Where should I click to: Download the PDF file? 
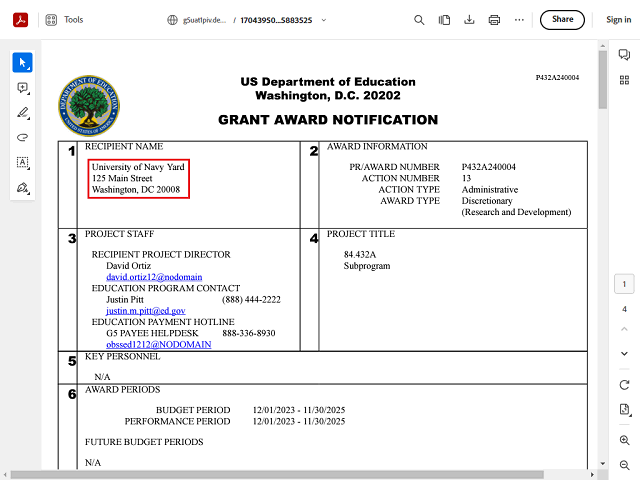coord(444,19)
